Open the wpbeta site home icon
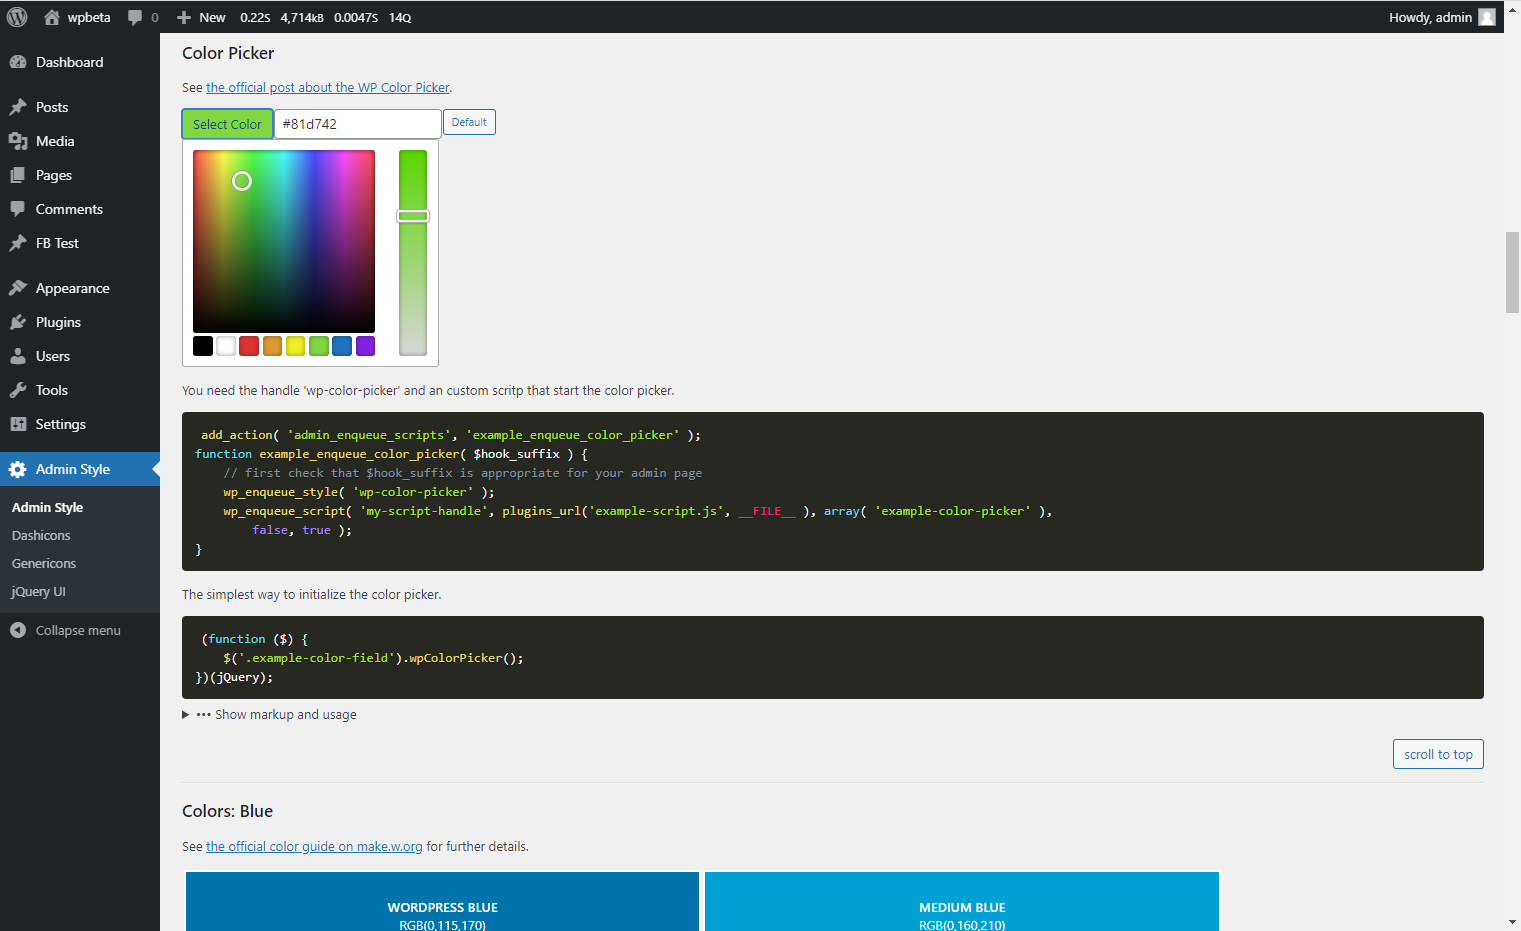 pyautogui.click(x=52, y=17)
